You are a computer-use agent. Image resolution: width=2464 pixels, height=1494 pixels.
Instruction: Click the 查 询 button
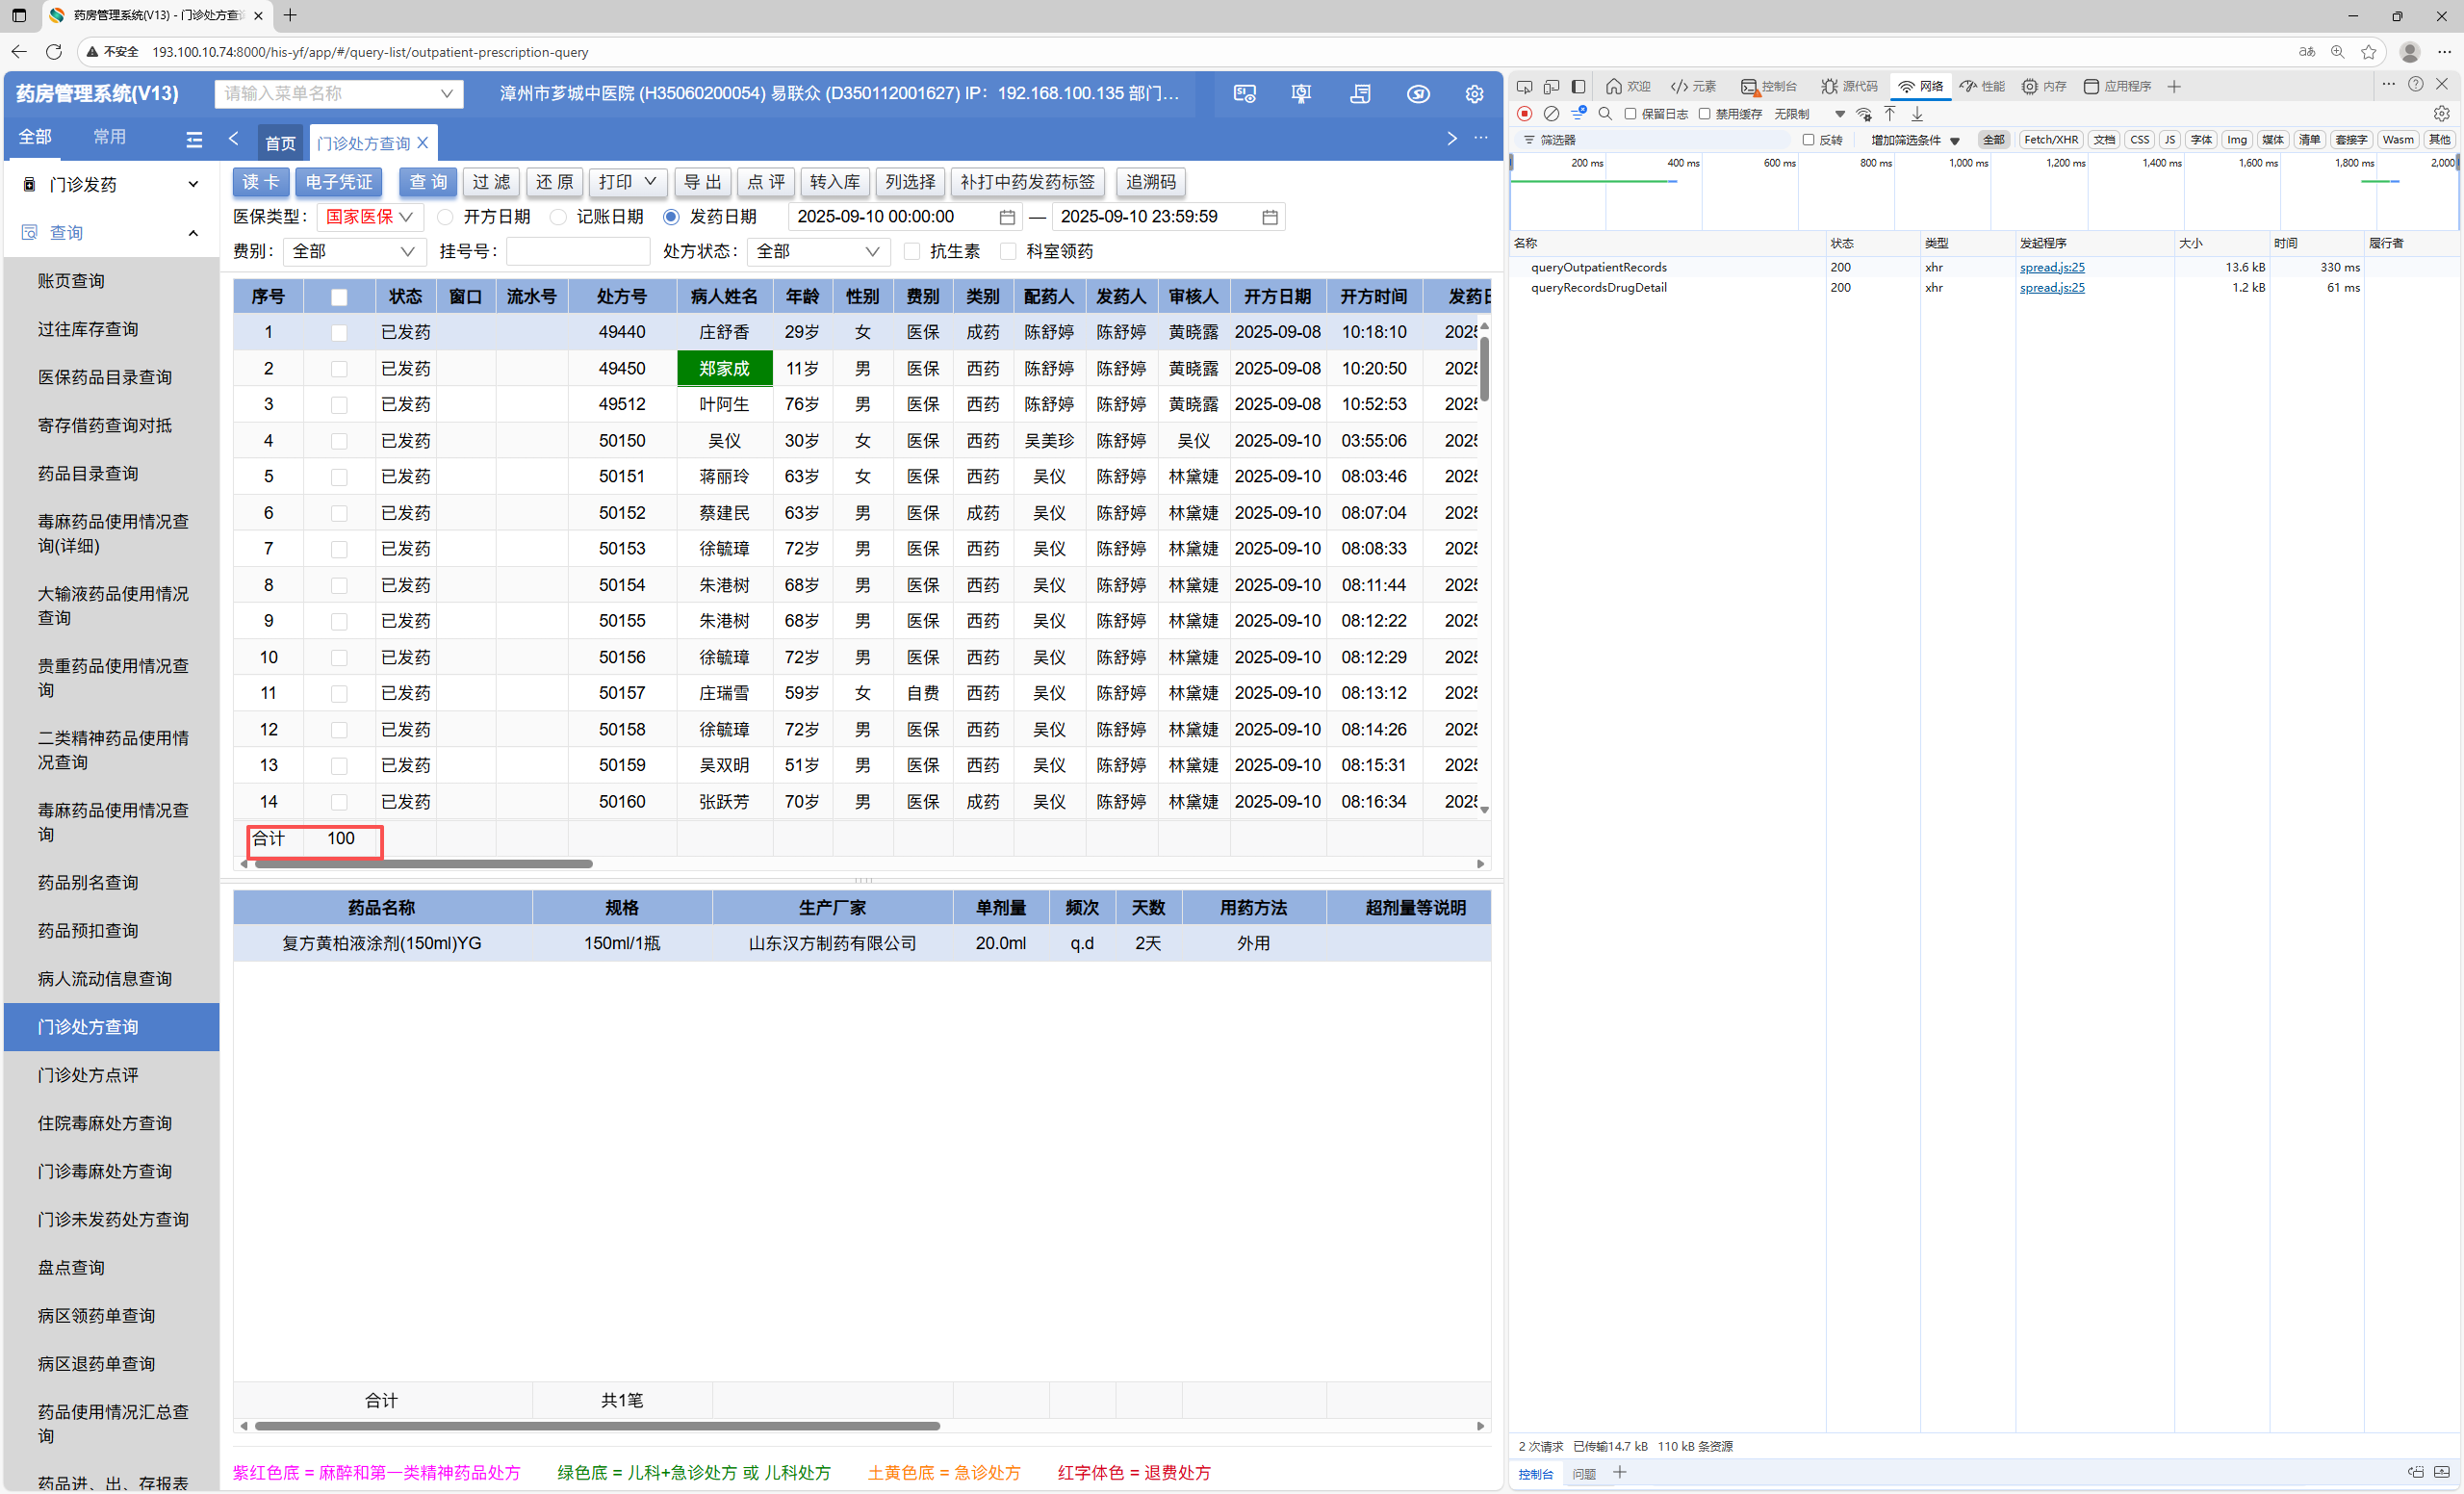[428, 182]
